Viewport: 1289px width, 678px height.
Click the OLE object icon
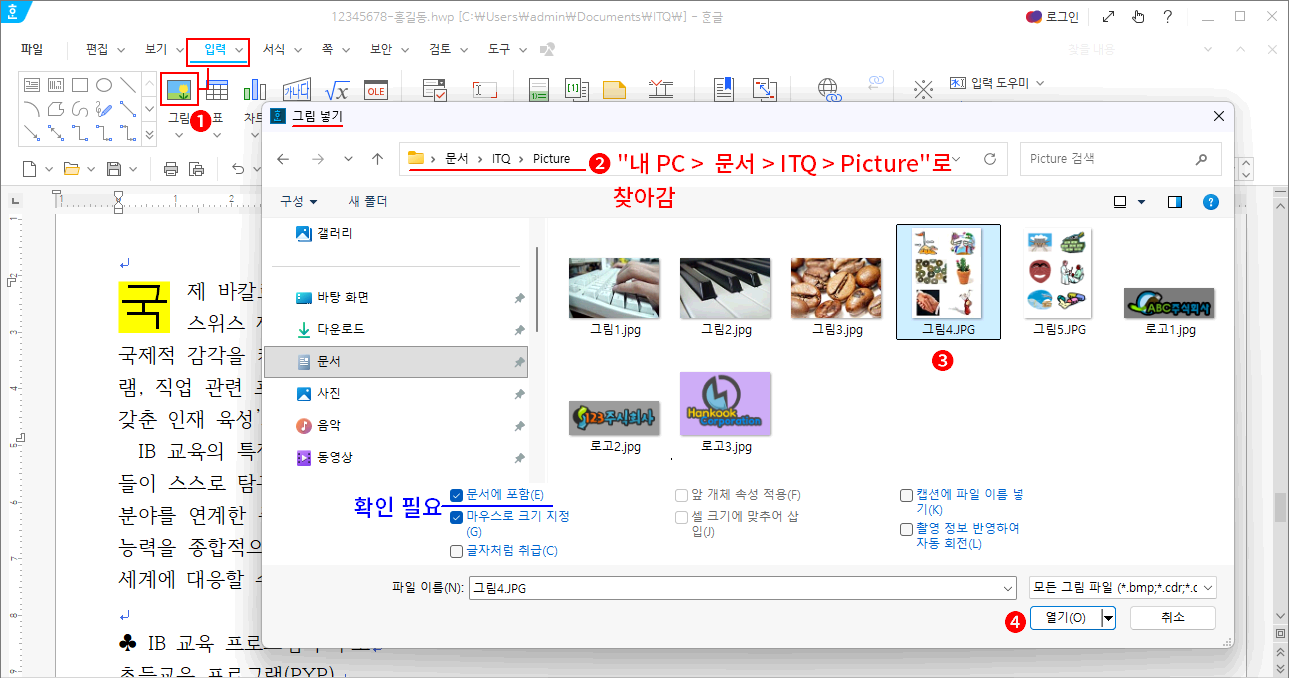click(x=375, y=90)
